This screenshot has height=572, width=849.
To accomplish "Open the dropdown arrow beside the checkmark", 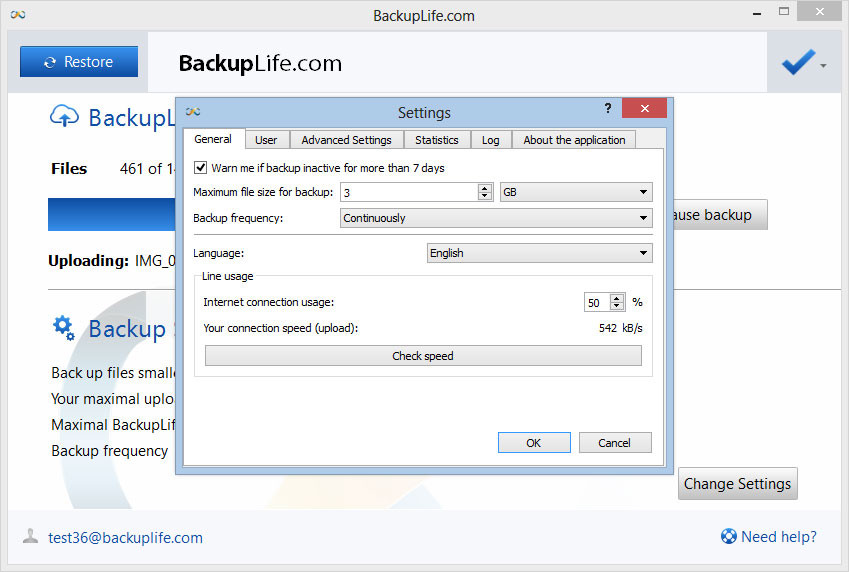I will 823,66.
